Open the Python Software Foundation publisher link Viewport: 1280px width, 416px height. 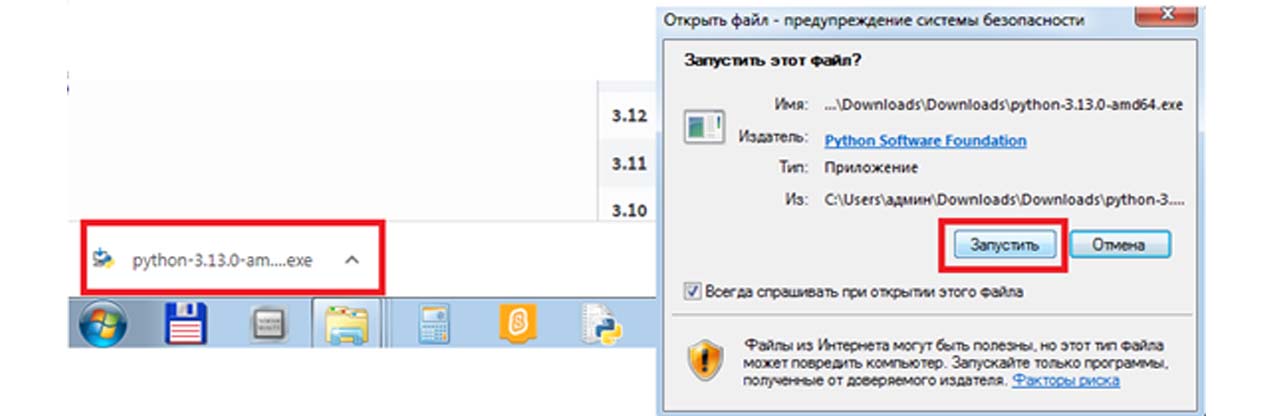(925, 140)
